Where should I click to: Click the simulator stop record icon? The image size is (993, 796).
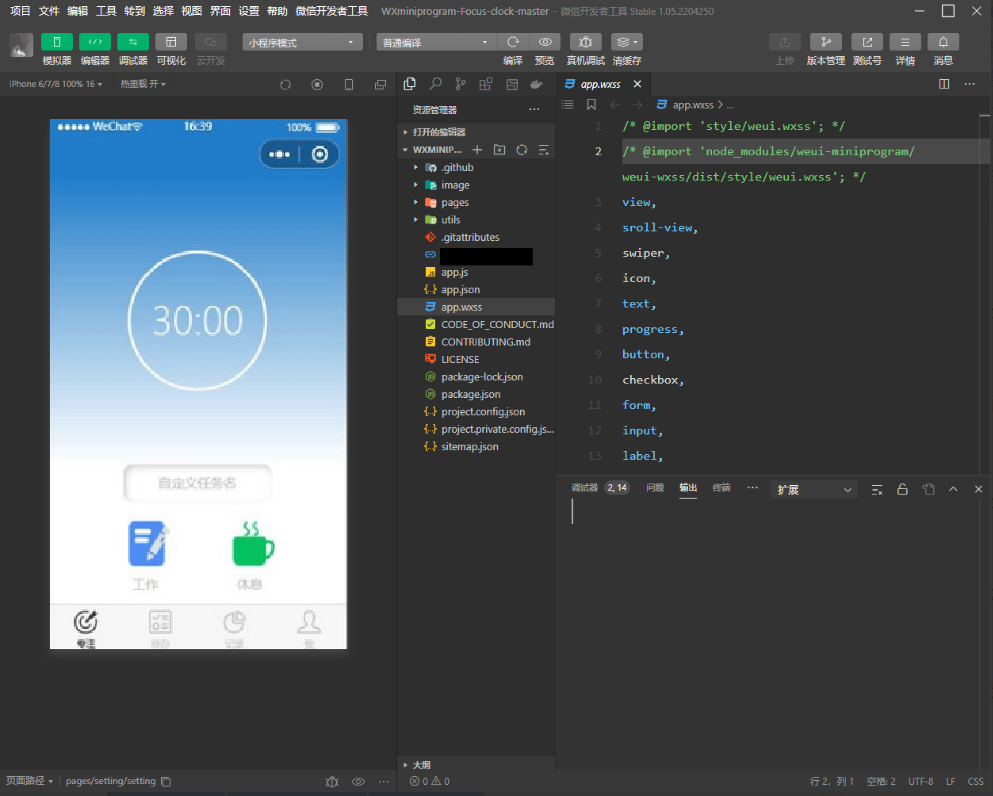coord(317,84)
